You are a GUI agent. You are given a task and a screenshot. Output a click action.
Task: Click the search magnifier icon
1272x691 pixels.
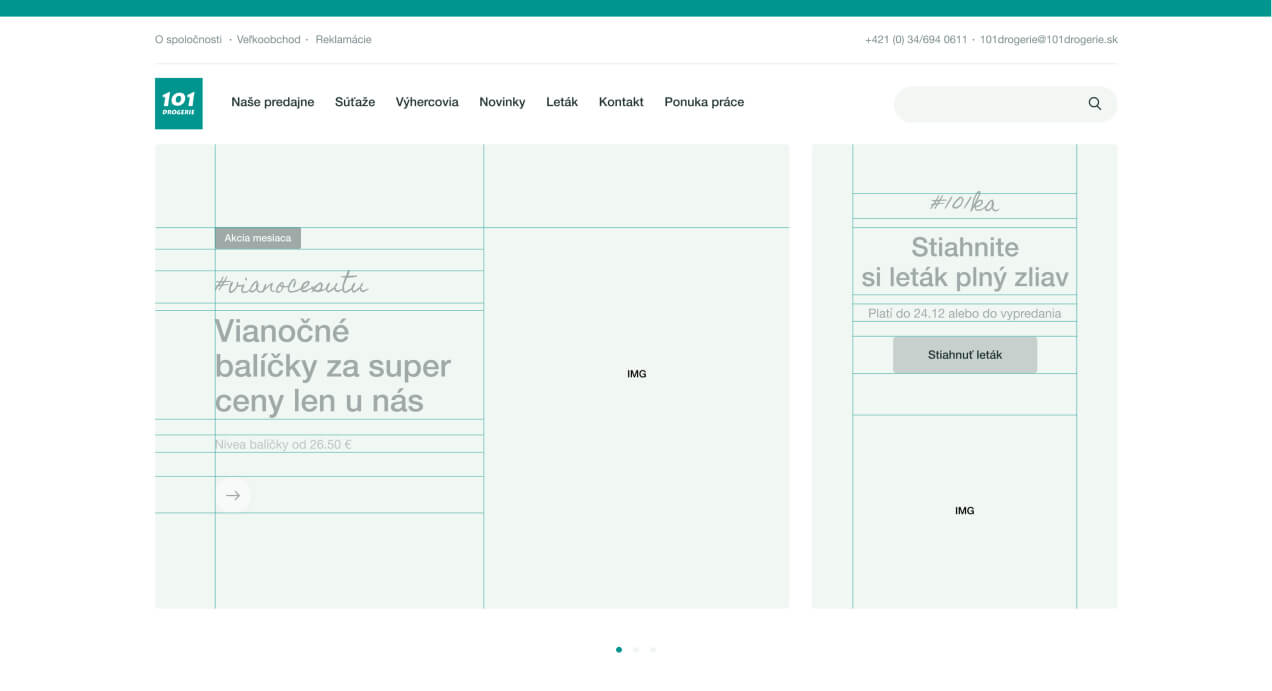1094,104
